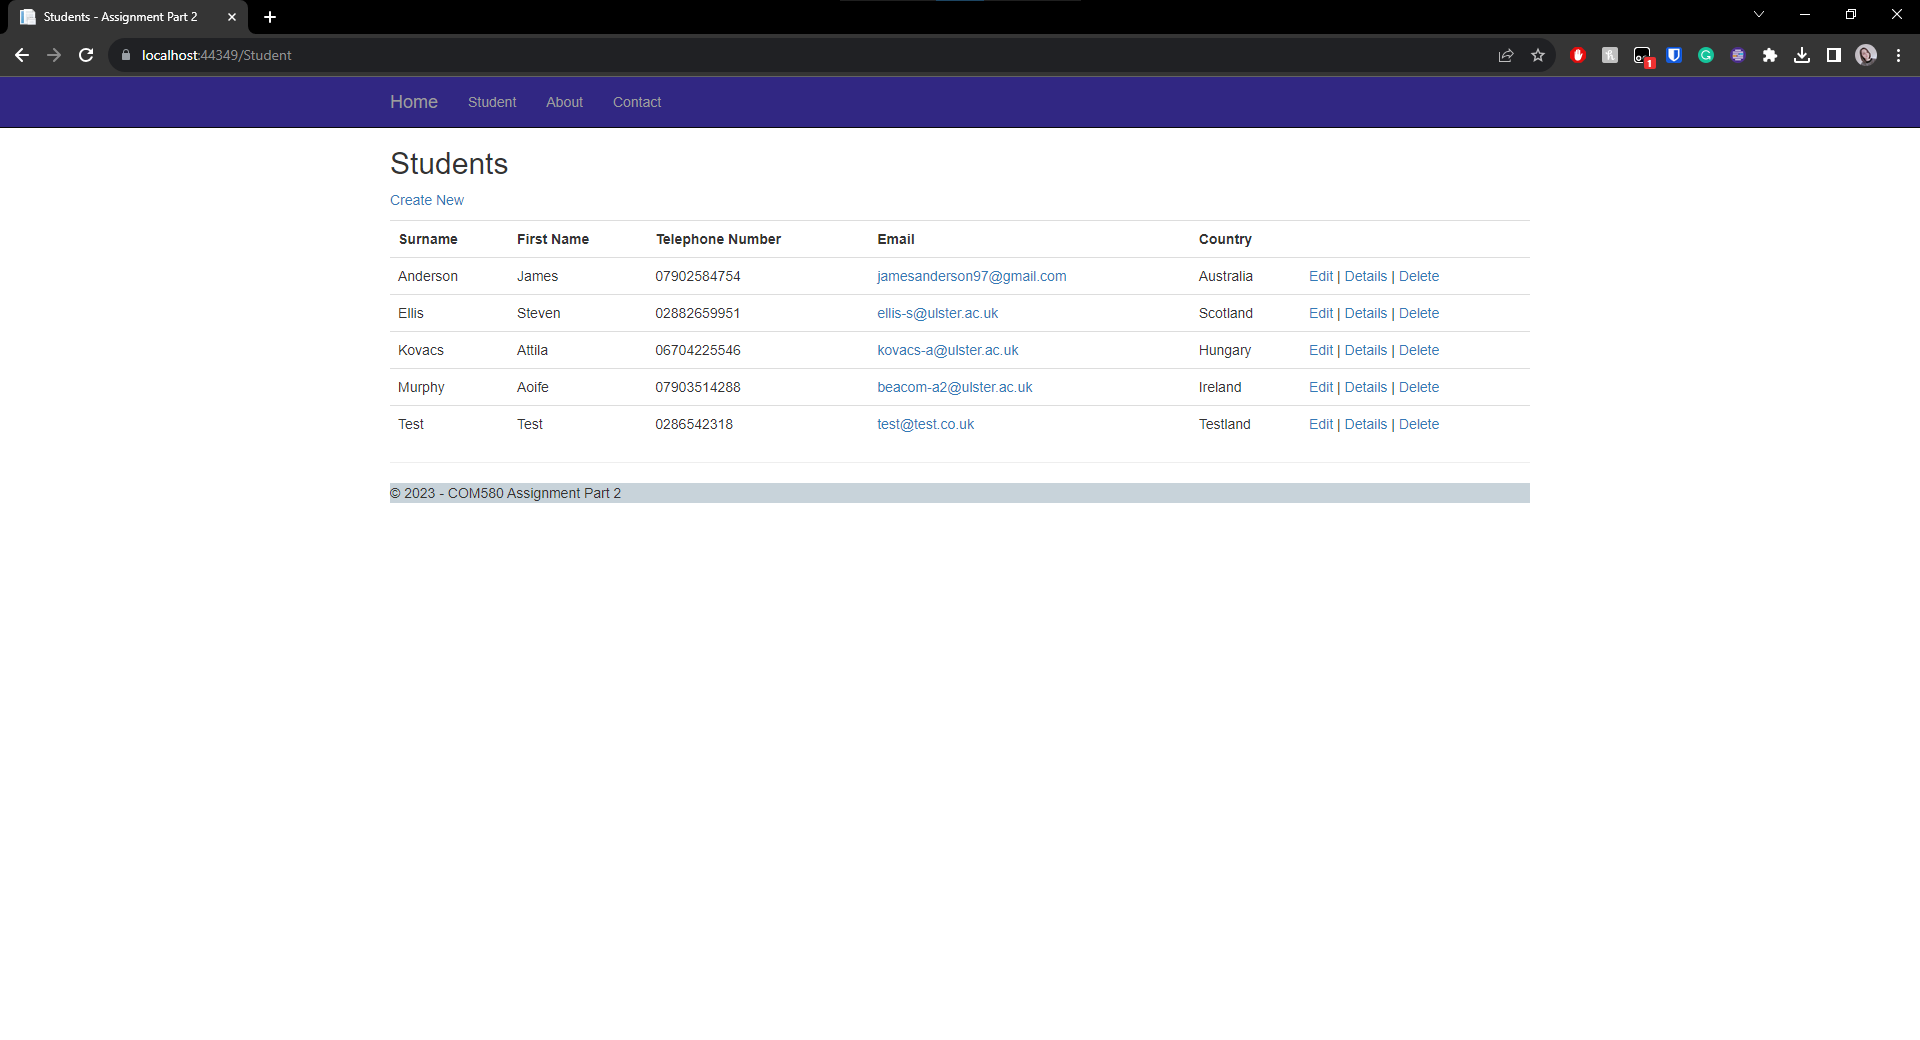Open the AdBlock extension icon
1920x1040 pixels.
pyautogui.click(x=1578, y=55)
